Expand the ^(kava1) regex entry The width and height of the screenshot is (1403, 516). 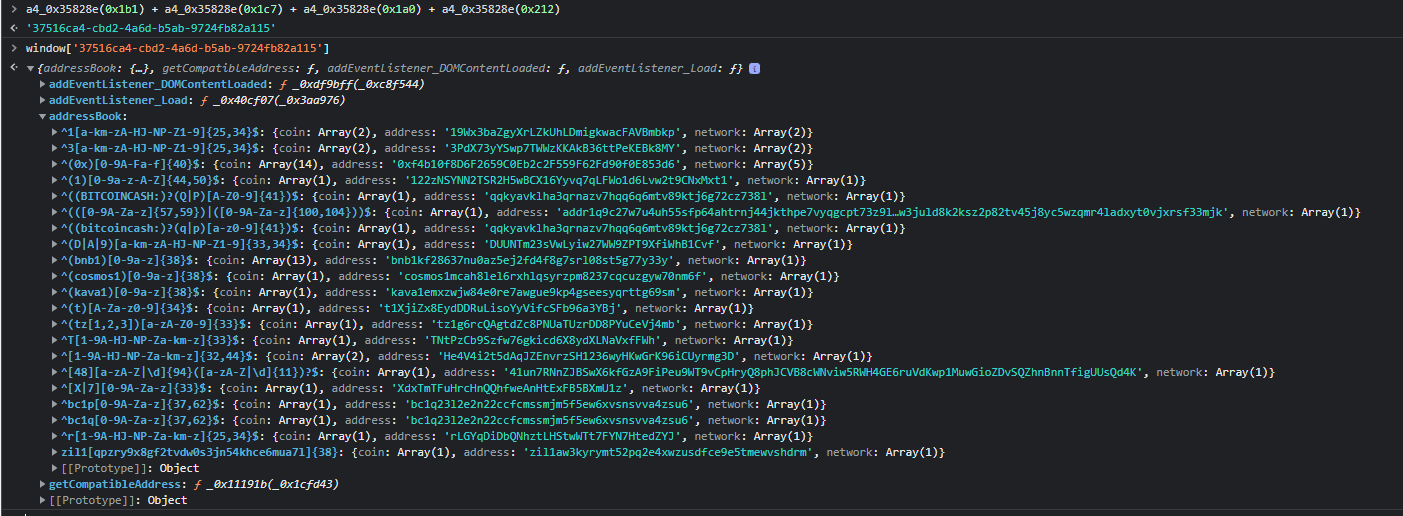55,292
